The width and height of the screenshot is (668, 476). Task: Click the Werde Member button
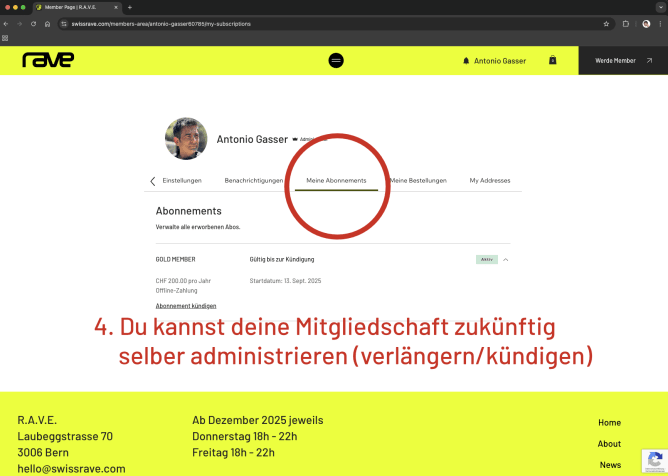[x=623, y=61]
